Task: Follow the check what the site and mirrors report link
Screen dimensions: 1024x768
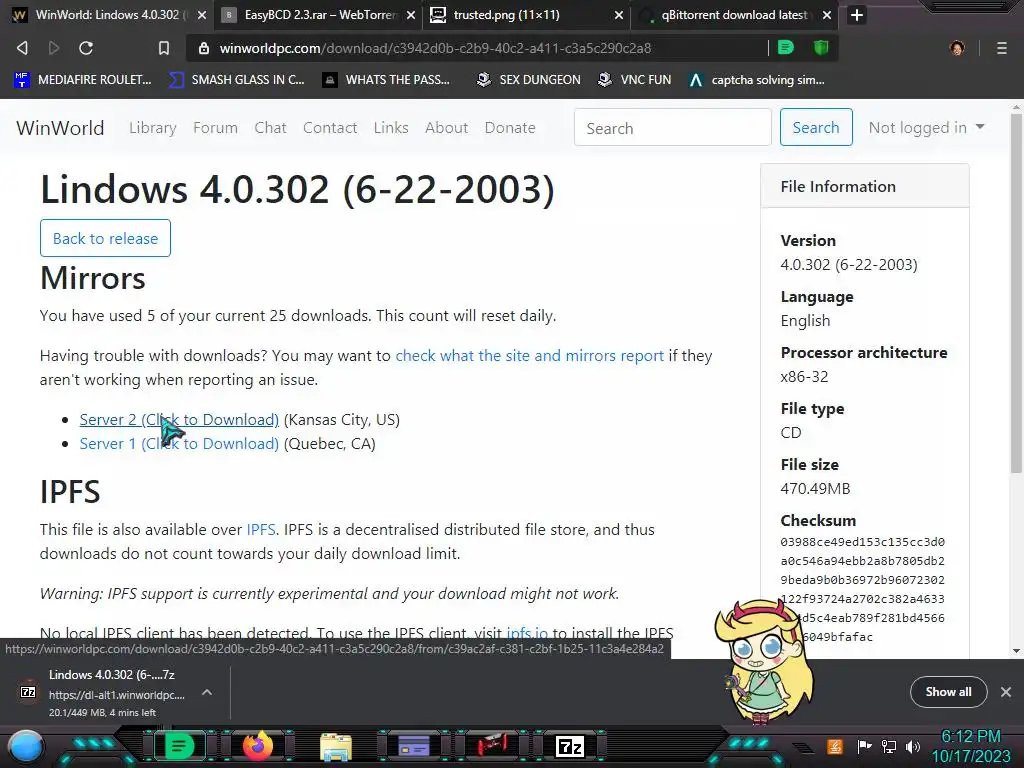Action: click(530, 356)
